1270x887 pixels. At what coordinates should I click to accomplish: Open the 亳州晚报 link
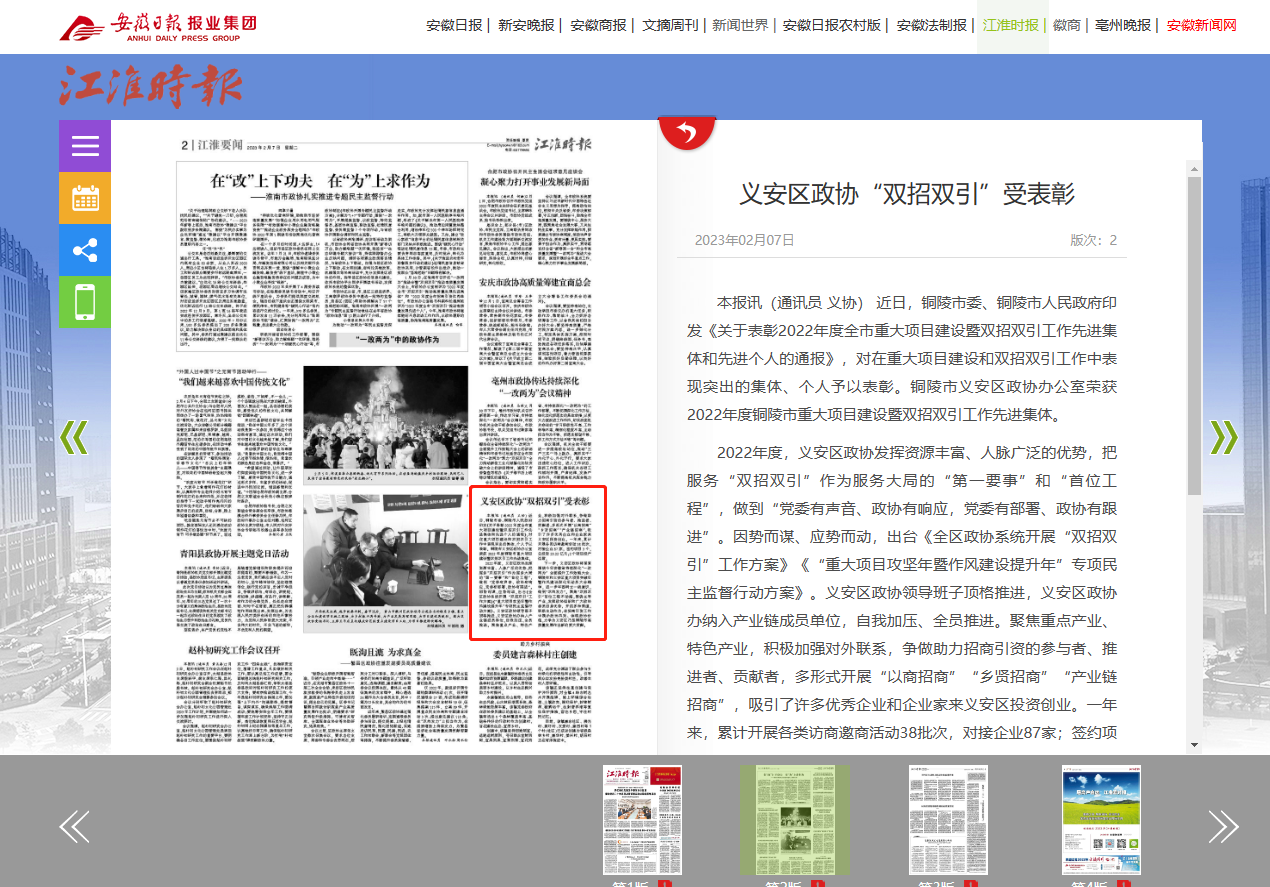pyautogui.click(x=1123, y=26)
